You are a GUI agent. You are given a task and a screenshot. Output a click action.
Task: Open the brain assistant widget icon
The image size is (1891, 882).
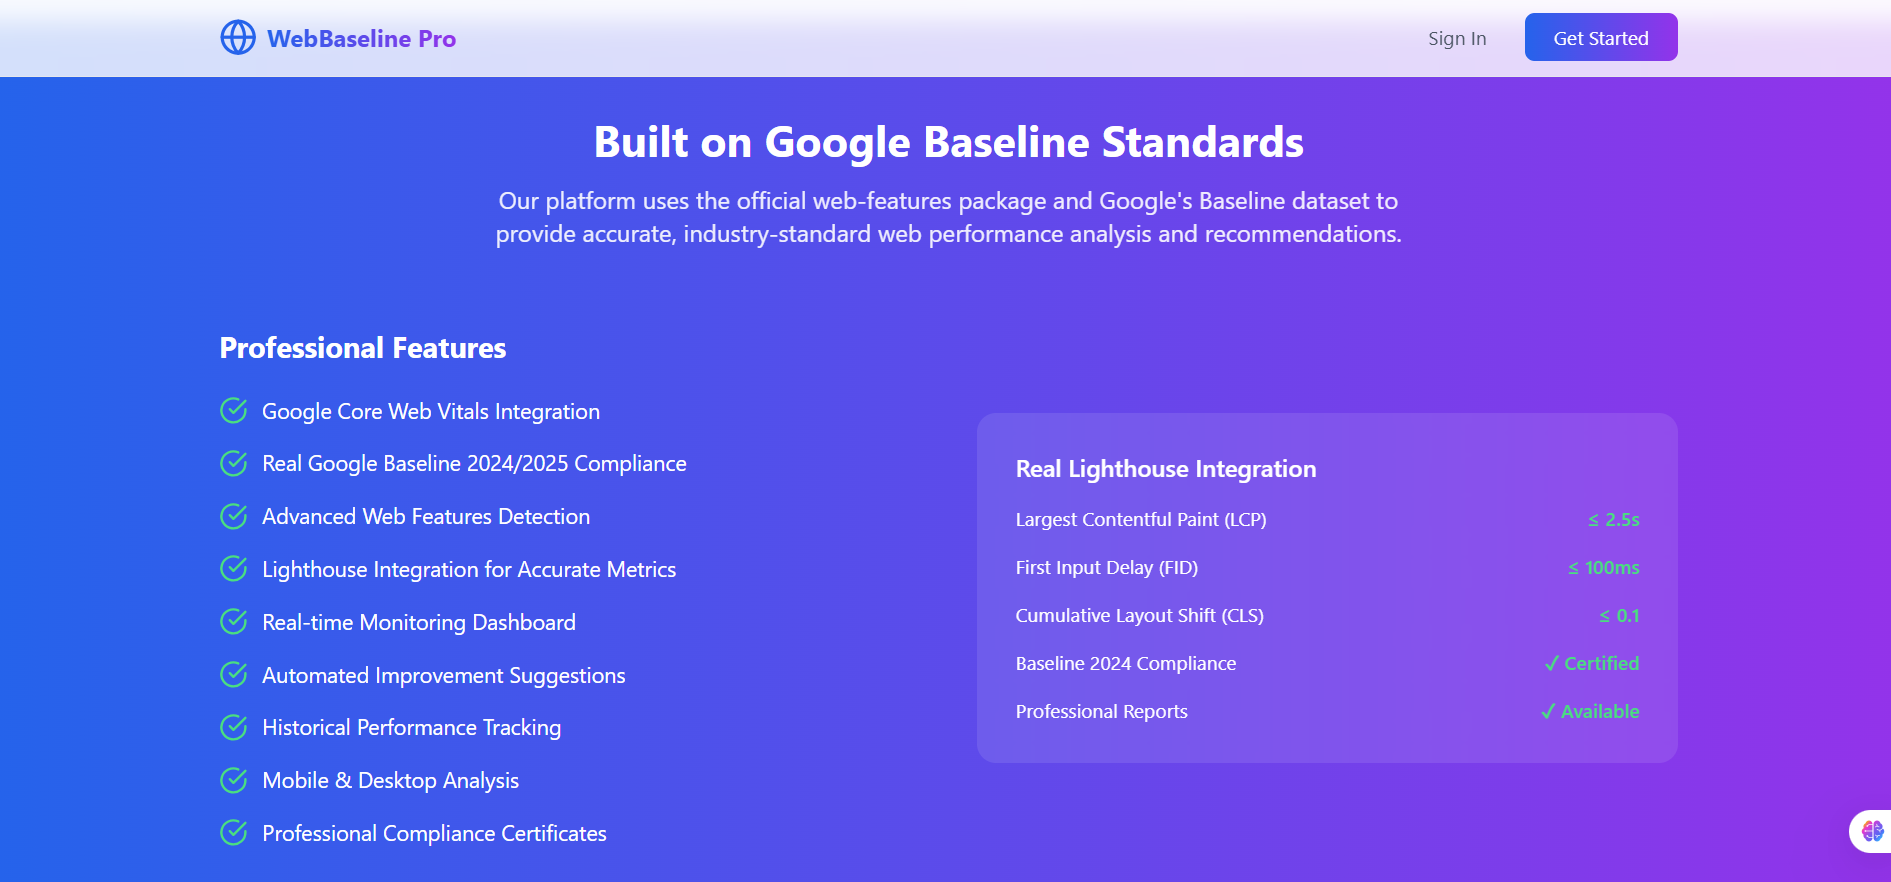(x=1872, y=831)
